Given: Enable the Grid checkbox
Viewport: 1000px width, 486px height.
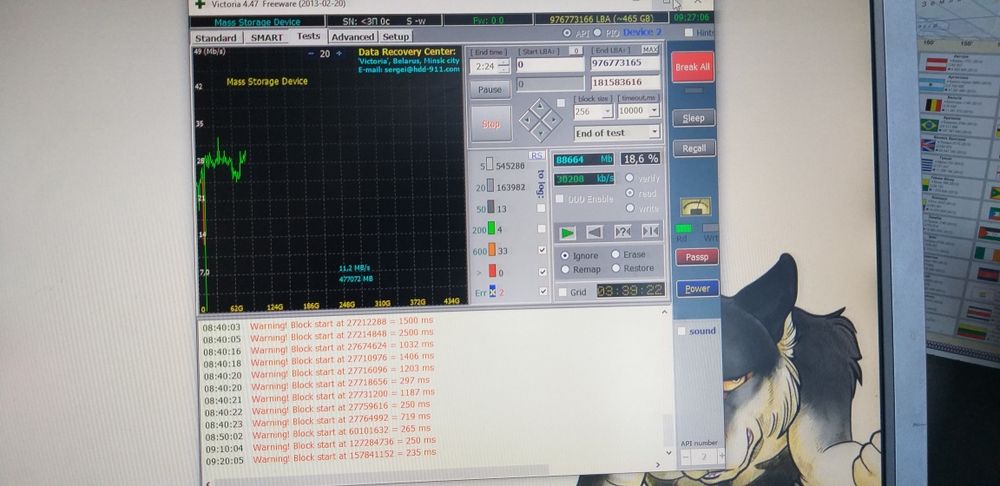Looking at the screenshot, I should [x=562, y=292].
